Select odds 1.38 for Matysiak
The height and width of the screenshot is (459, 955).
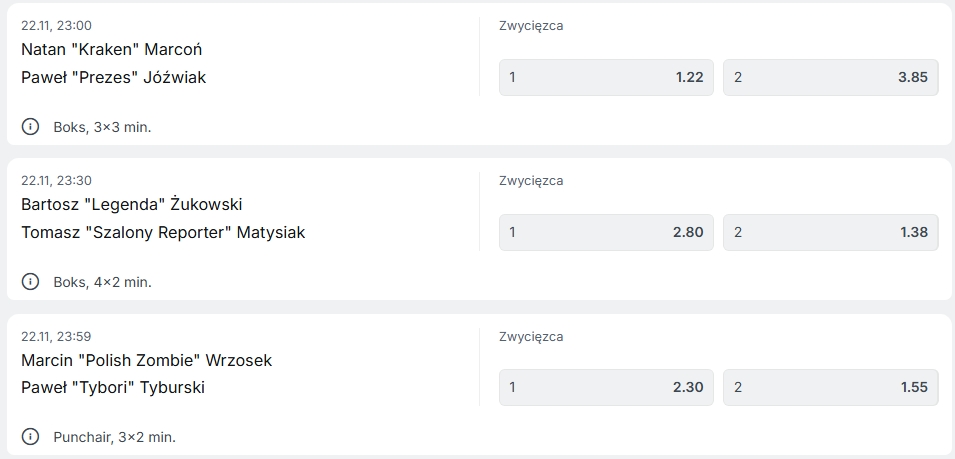(x=830, y=232)
